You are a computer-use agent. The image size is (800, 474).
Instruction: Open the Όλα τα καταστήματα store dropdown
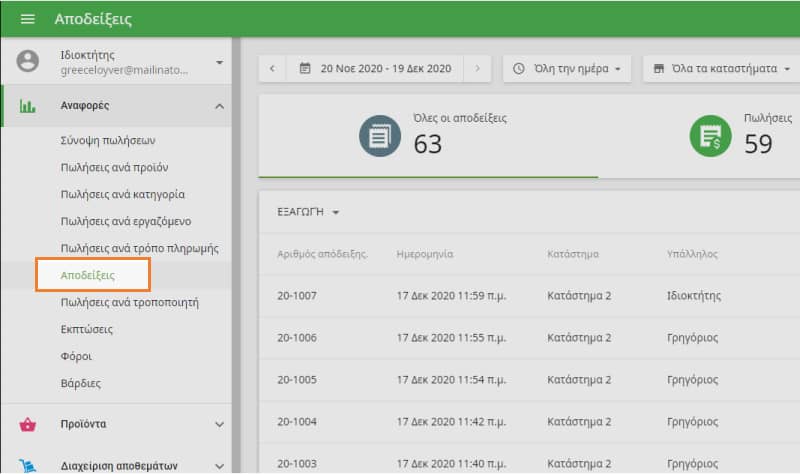[721, 69]
